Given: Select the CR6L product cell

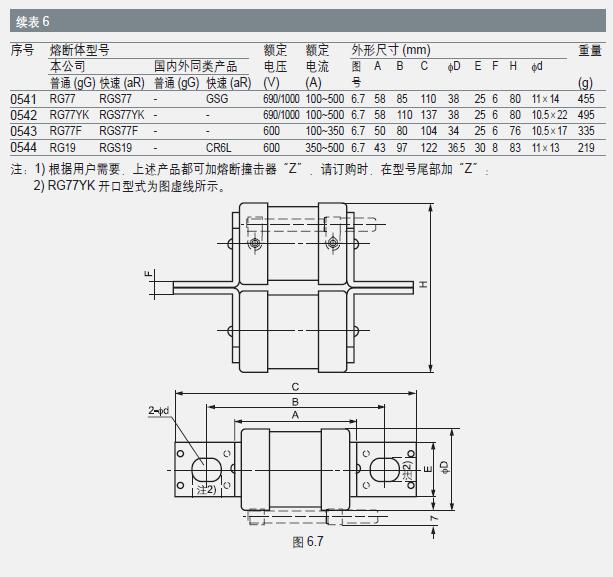Looking at the screenshot, I should pyautogui.click(x=218, y=147).
